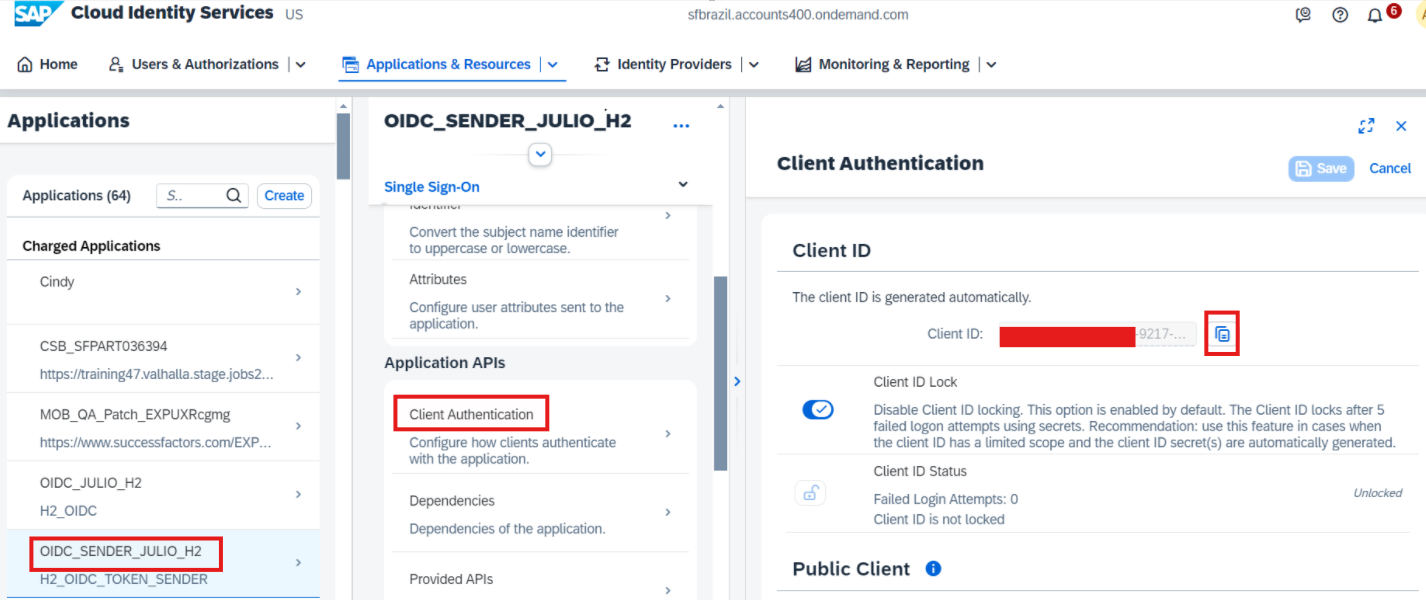Image resolution: width=1426 pixels, height=600 pixels.
Task: Click the Client ID value field
Action: [1098, 334]
